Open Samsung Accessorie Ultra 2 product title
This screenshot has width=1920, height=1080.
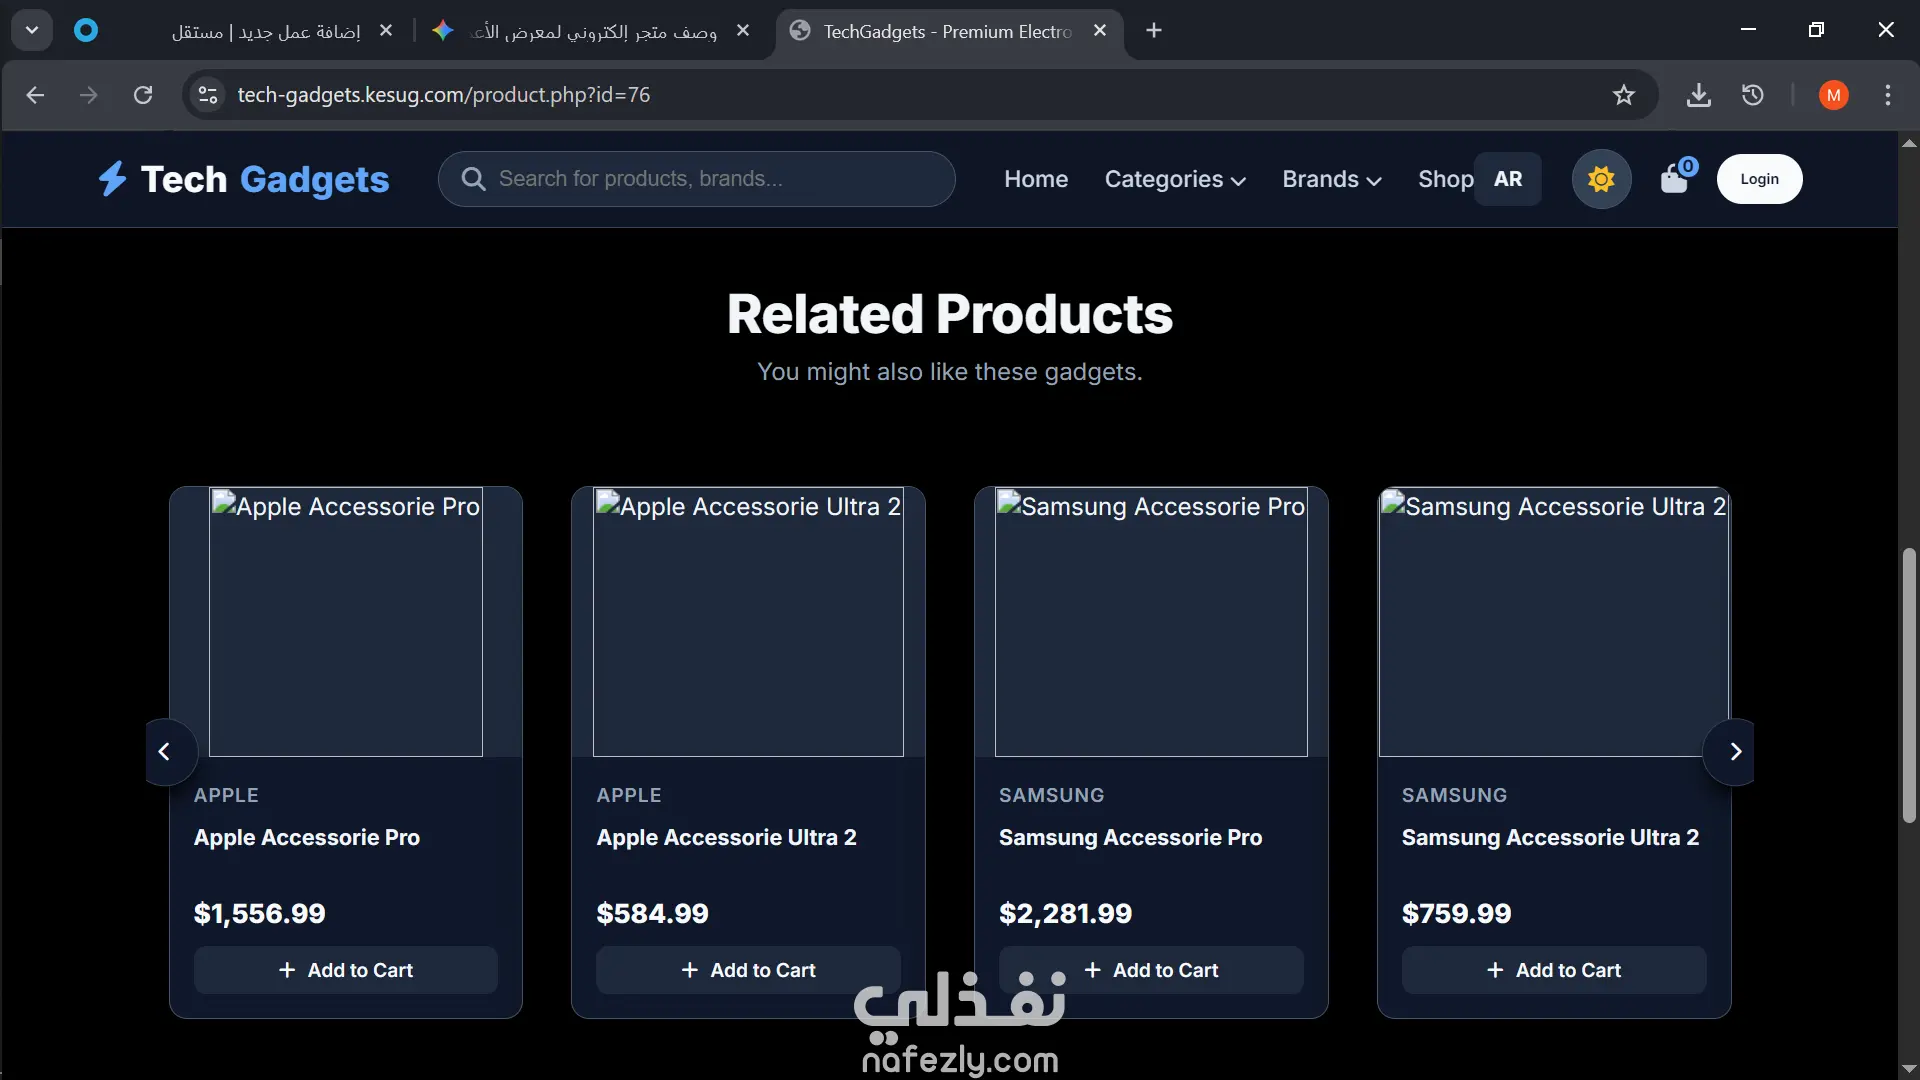click(x=1550, y=838)
